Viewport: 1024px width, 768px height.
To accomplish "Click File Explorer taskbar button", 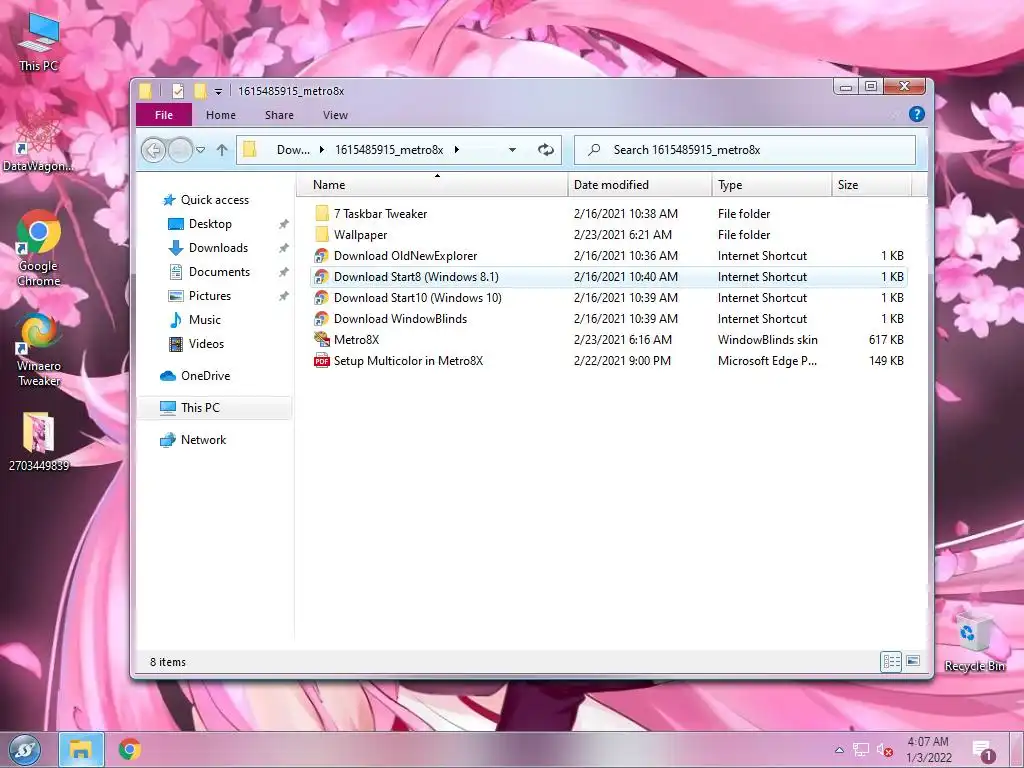I will pyautogui.click(x=81, y=750).
